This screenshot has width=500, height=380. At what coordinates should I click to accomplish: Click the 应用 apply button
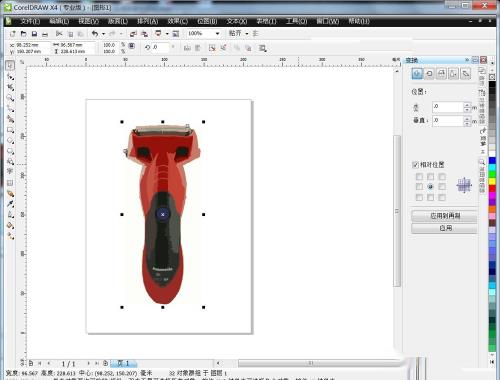(x=445, y=228)
